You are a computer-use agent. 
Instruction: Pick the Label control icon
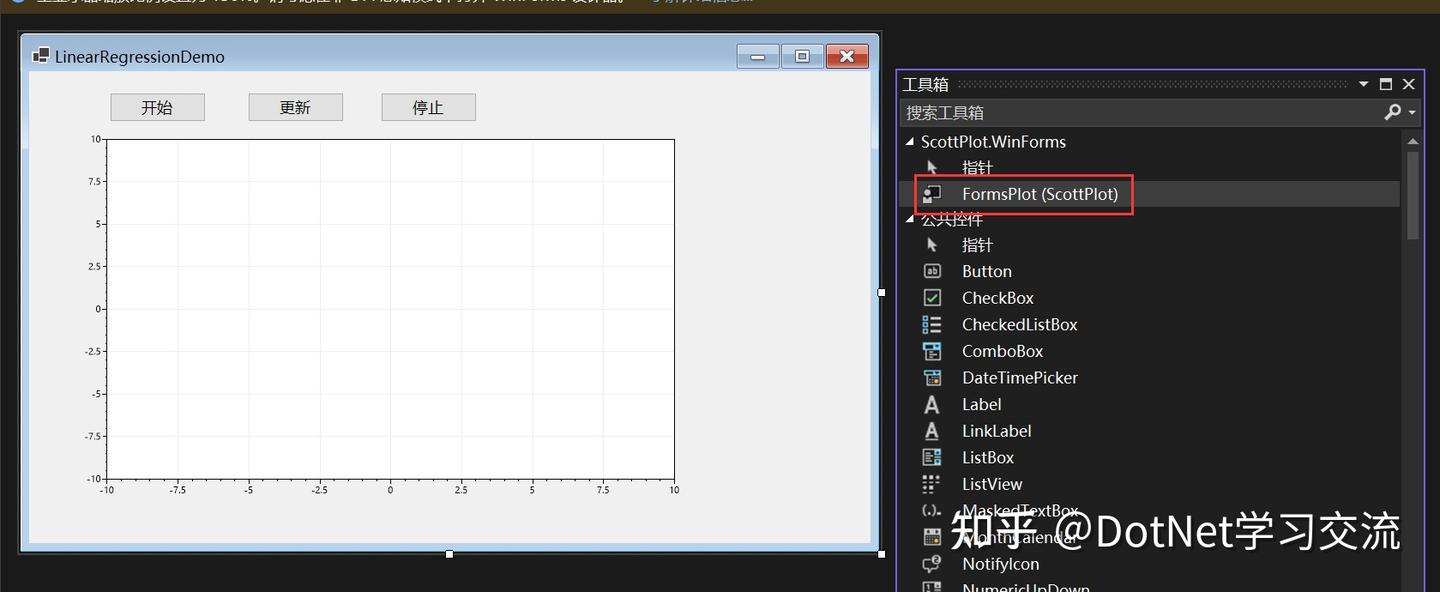click(x=932, y=404)
